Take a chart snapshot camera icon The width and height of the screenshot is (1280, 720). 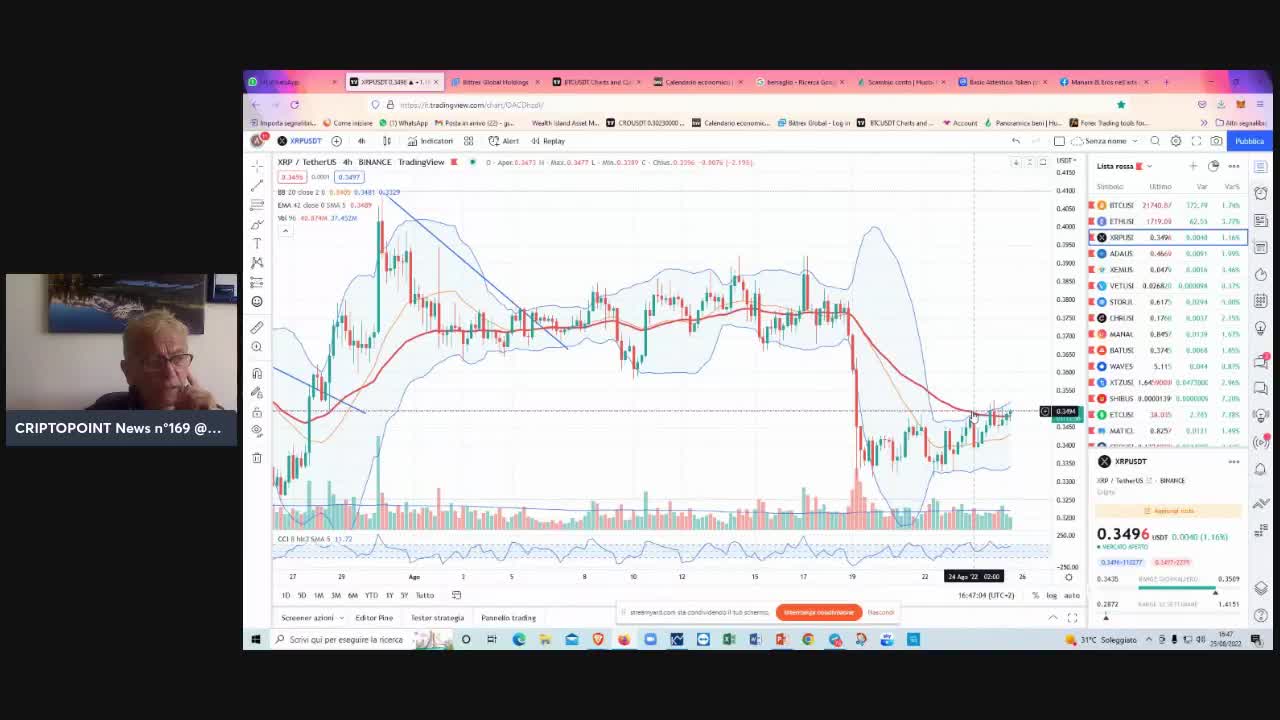coord(1216,141)
